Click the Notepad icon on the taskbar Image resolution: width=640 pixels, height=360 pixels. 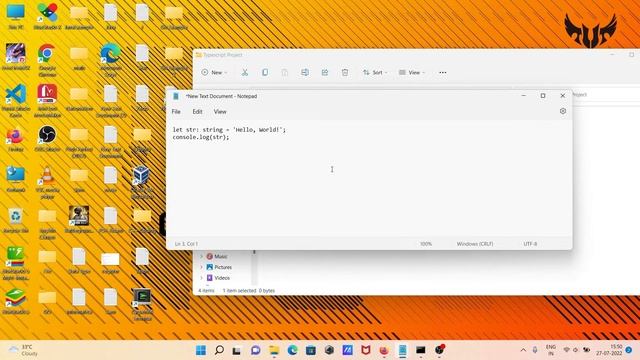[x=402, y=350]
